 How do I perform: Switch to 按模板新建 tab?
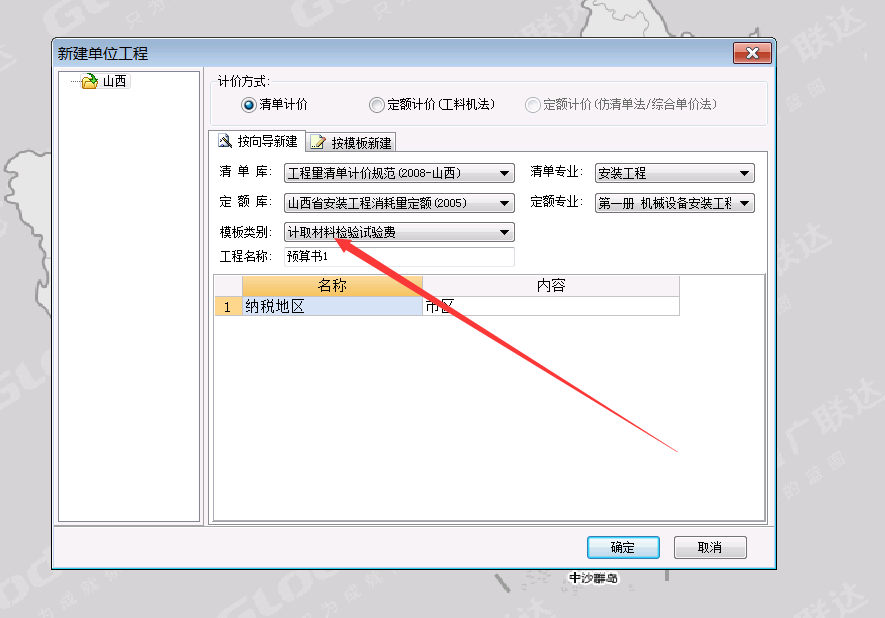click(351, 143)
